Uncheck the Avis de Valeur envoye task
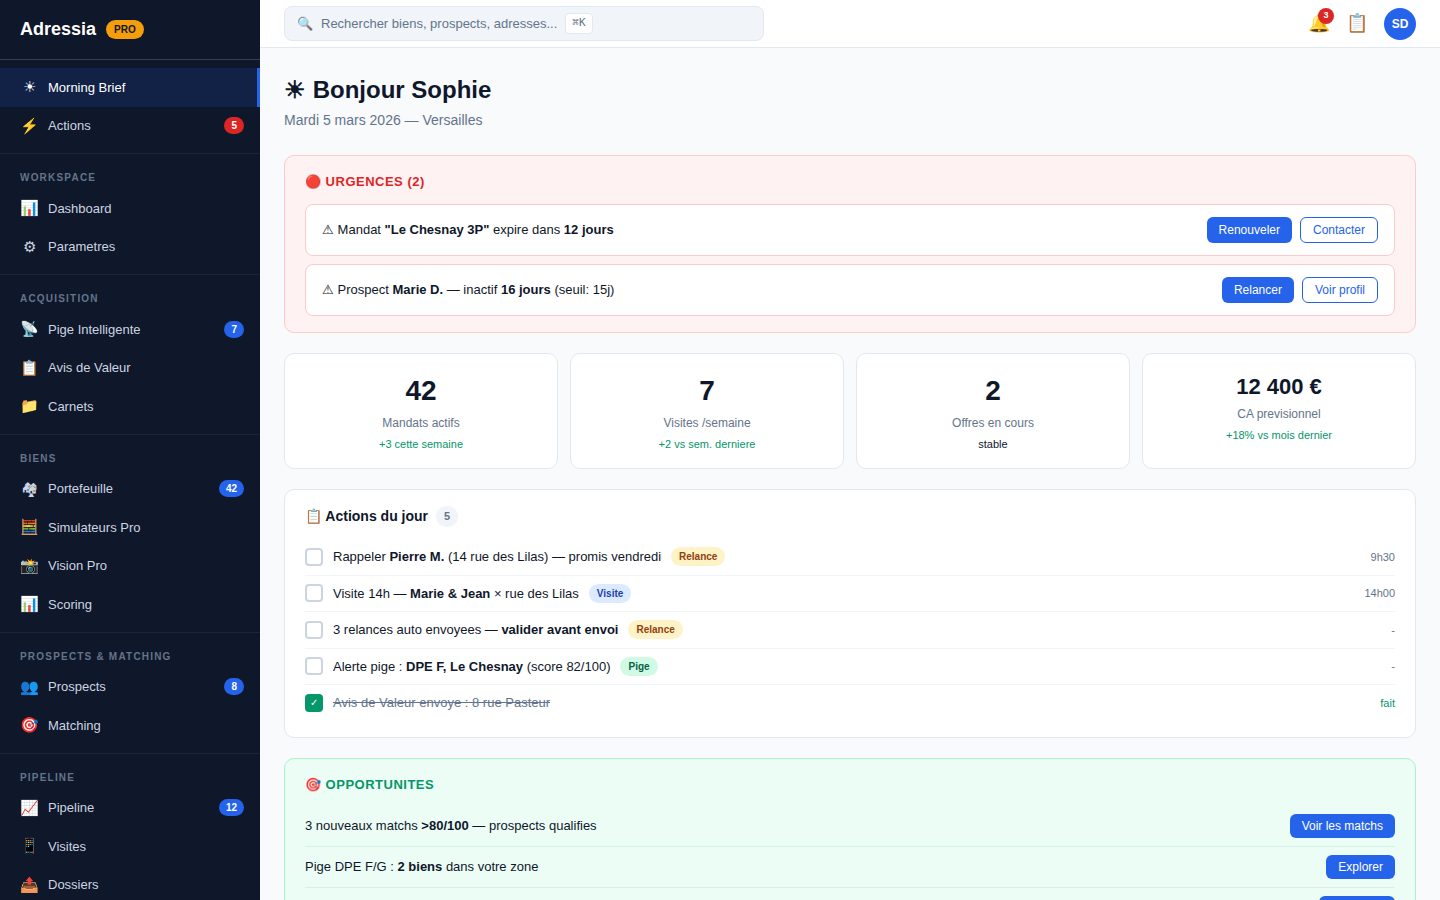Image resolution: width=1440 pixels, height=900 pixels. [x=314, y=703]
